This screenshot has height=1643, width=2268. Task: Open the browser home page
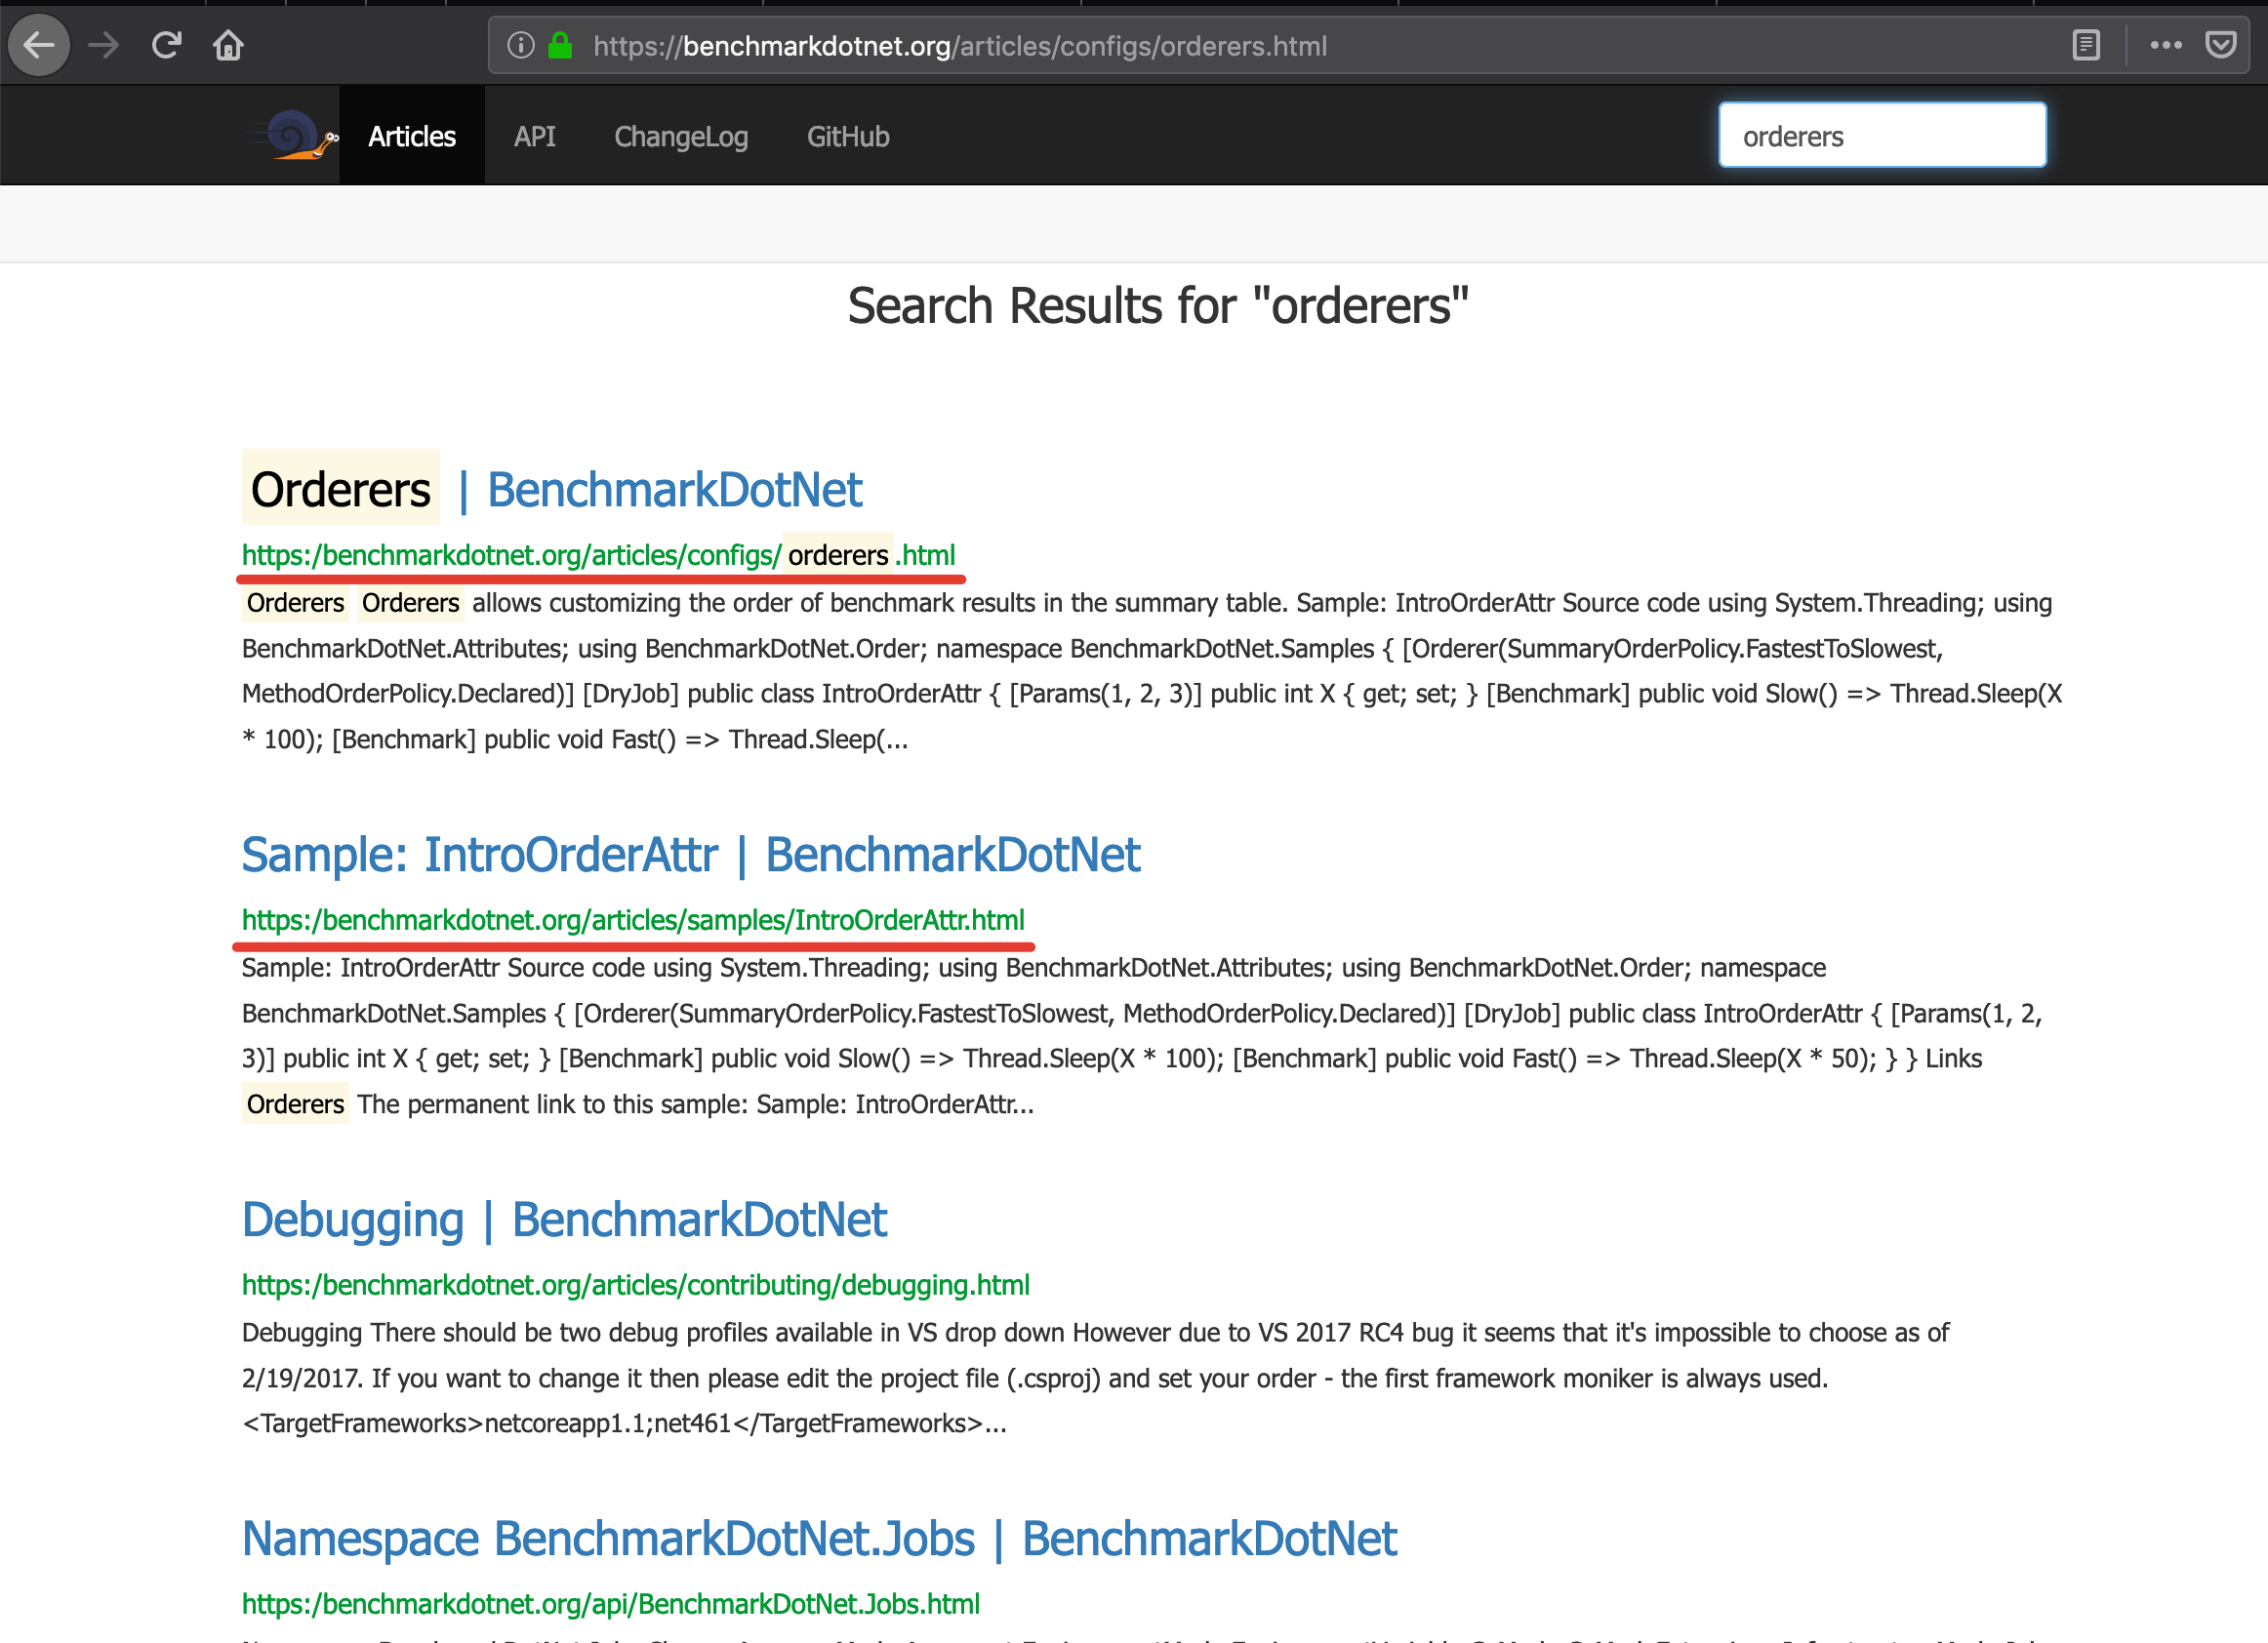[228, 45]
